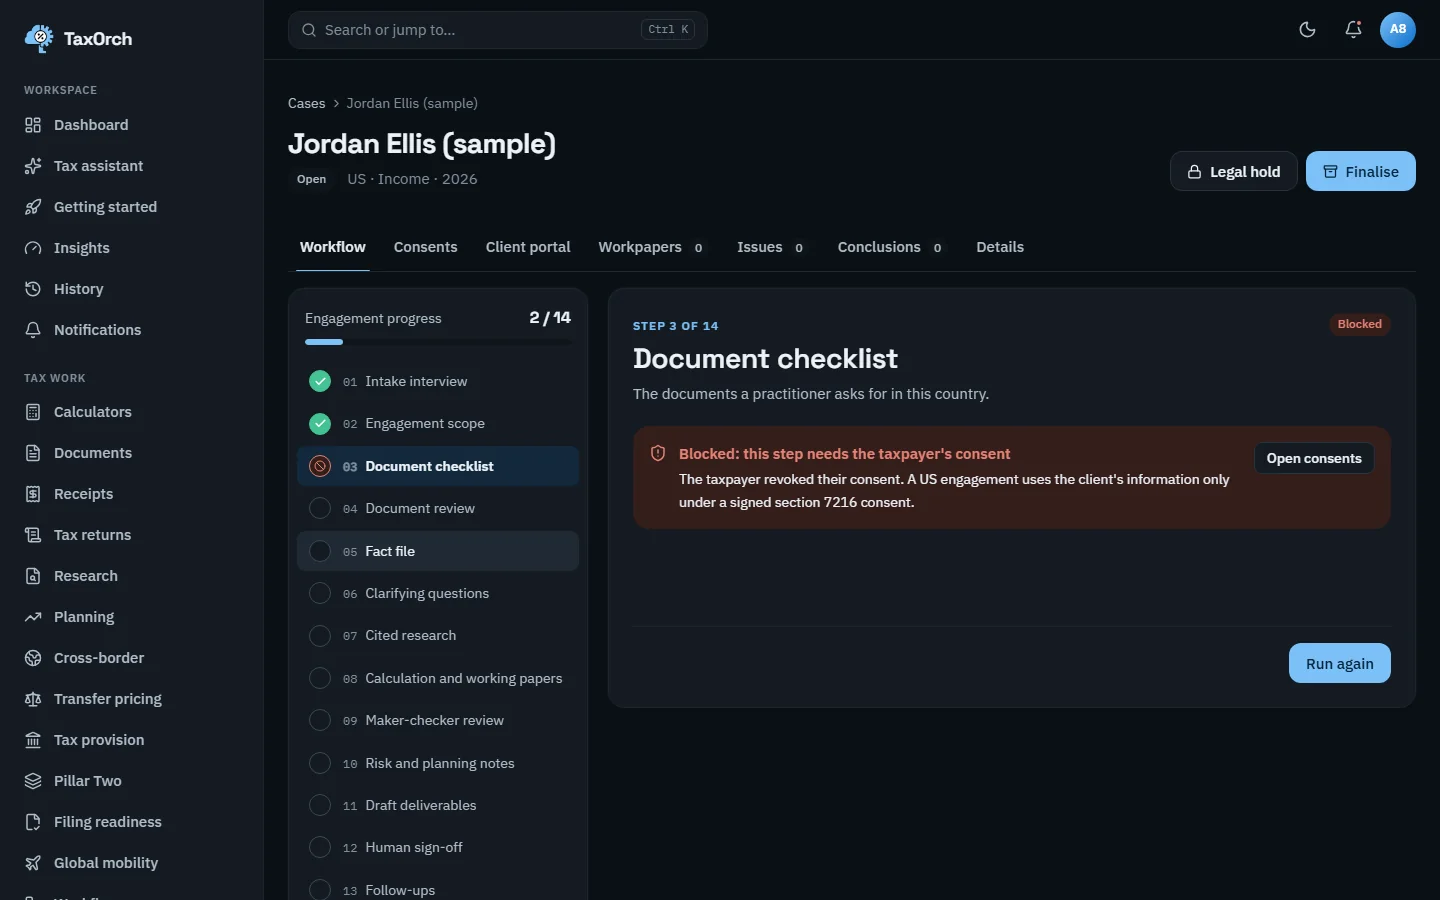1440x900 pixels.
Task: Open the Planning trend icon
Action: [x=33, y=617]
